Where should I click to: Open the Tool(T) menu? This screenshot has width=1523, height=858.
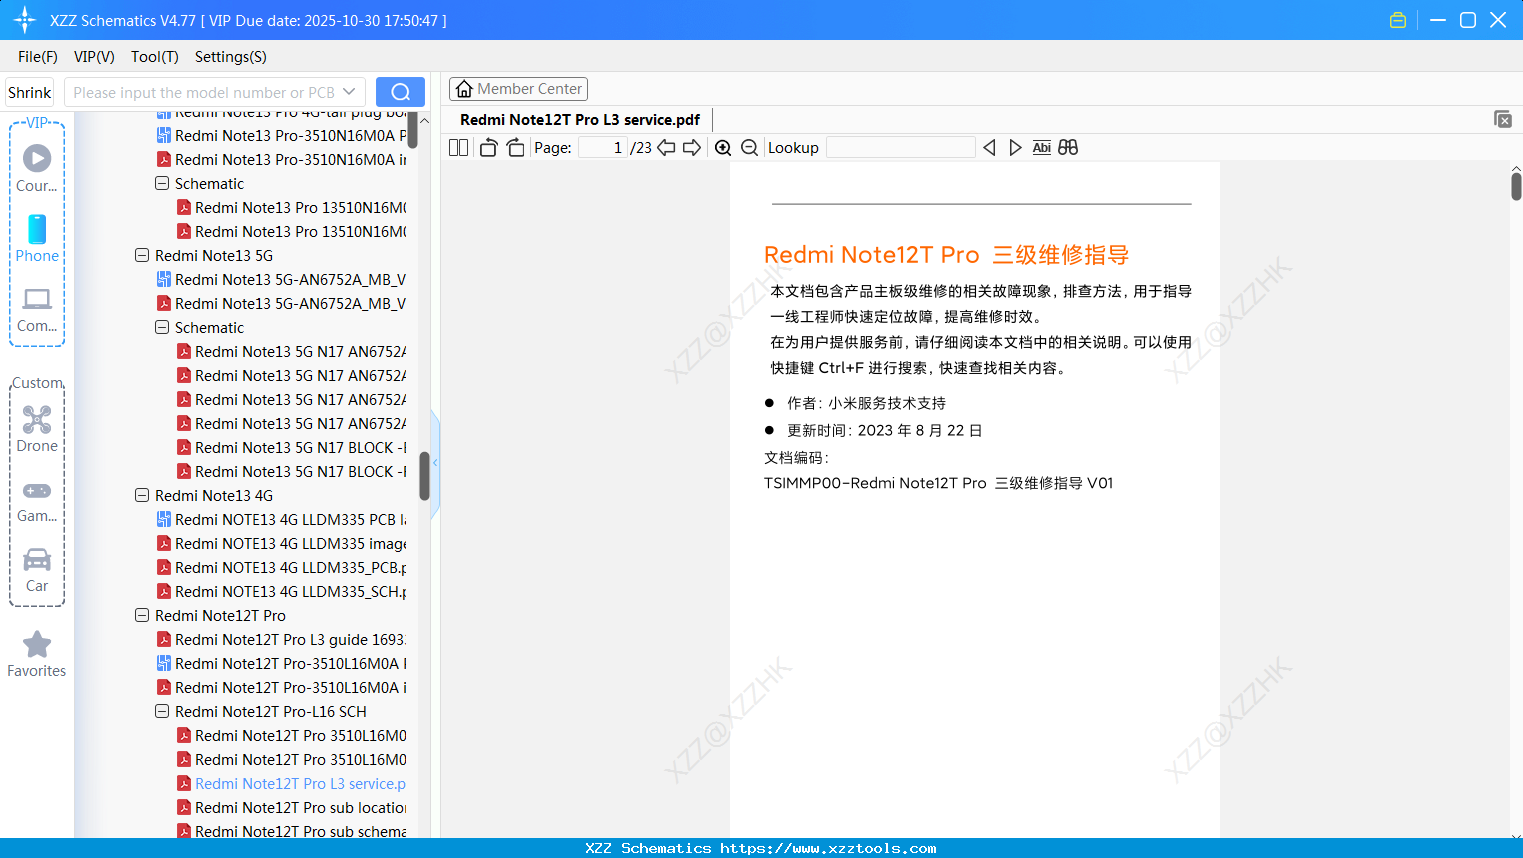pos(154,57)
